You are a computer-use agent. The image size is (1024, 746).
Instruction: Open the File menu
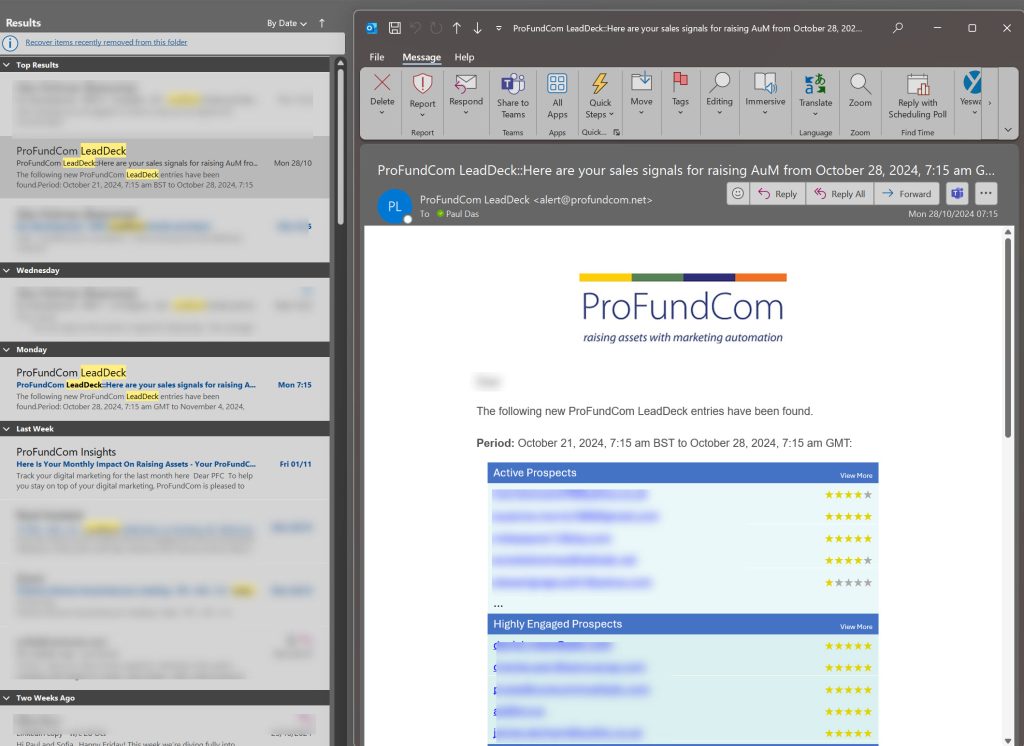click(377, 57)
